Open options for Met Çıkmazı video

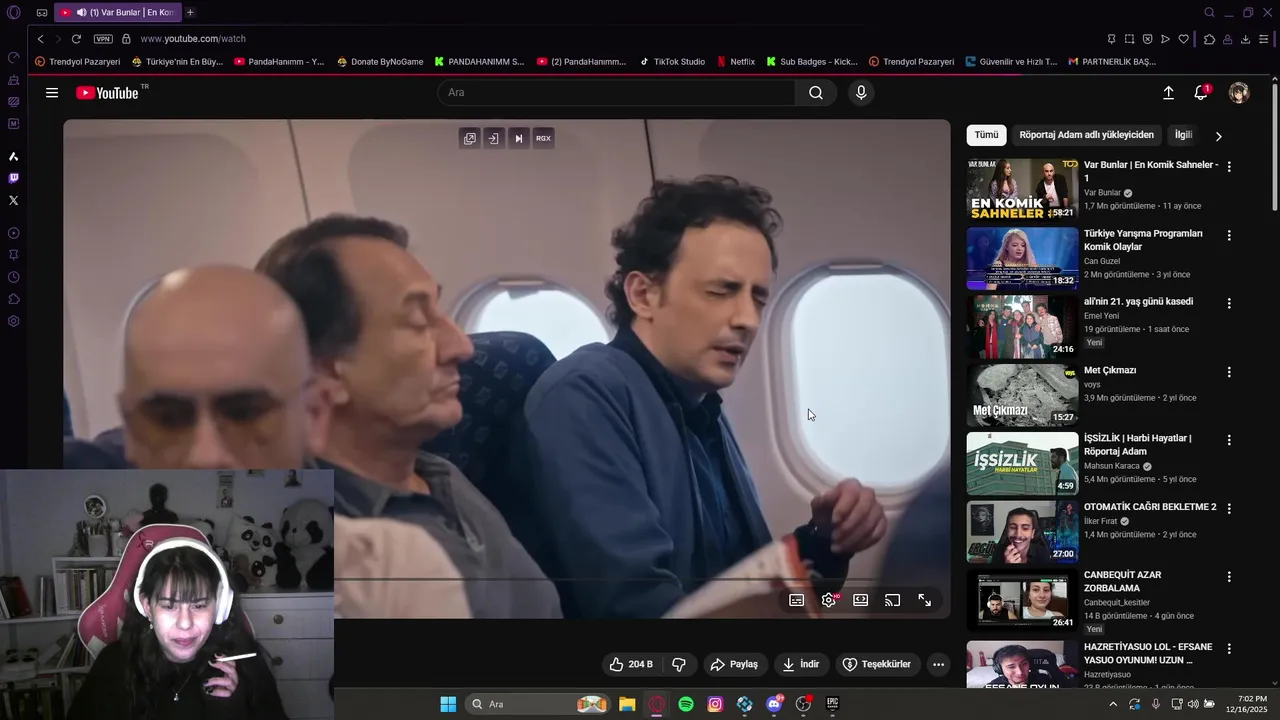coord(1229,372)
